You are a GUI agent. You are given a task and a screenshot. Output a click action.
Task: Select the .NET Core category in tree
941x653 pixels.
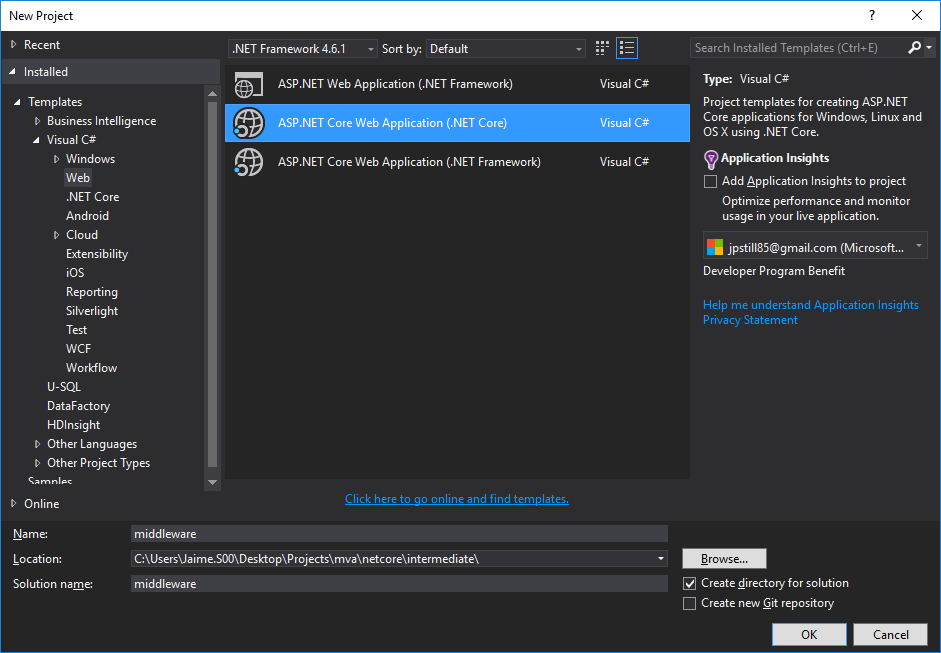tap(92, 197)
